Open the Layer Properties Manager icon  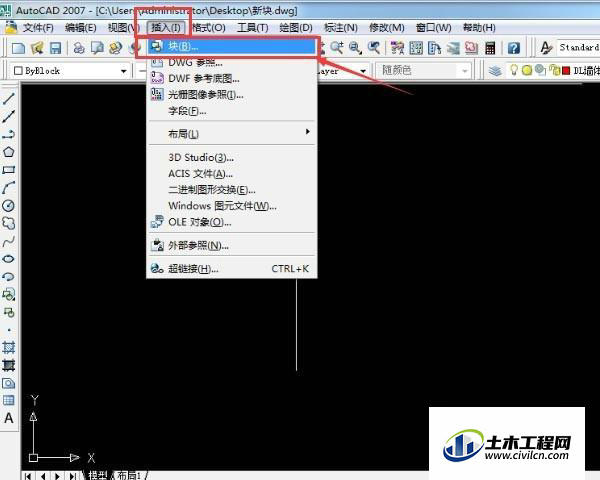pos(496,70)
